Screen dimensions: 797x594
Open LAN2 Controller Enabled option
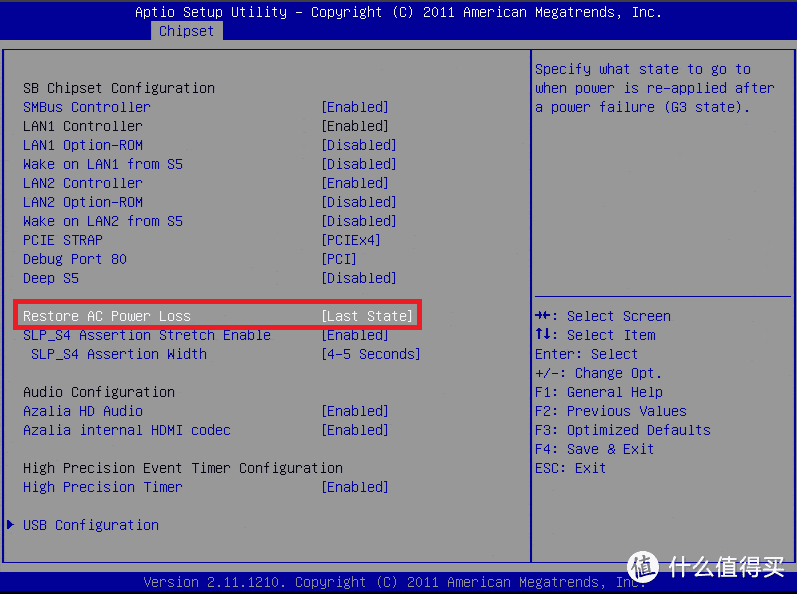click(355, 183)
